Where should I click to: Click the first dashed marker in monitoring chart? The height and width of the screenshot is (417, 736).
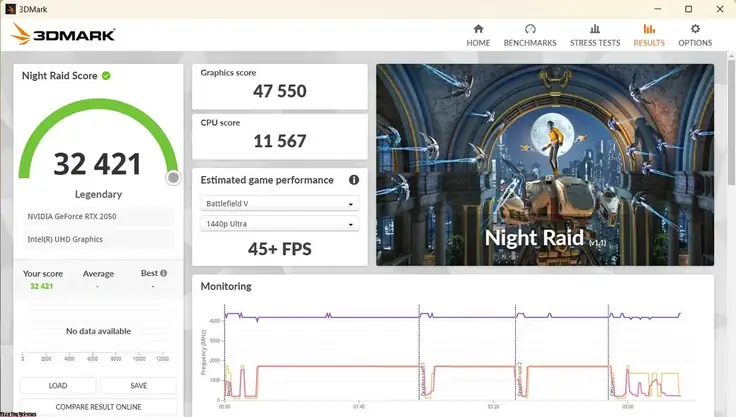click(224, 352)
